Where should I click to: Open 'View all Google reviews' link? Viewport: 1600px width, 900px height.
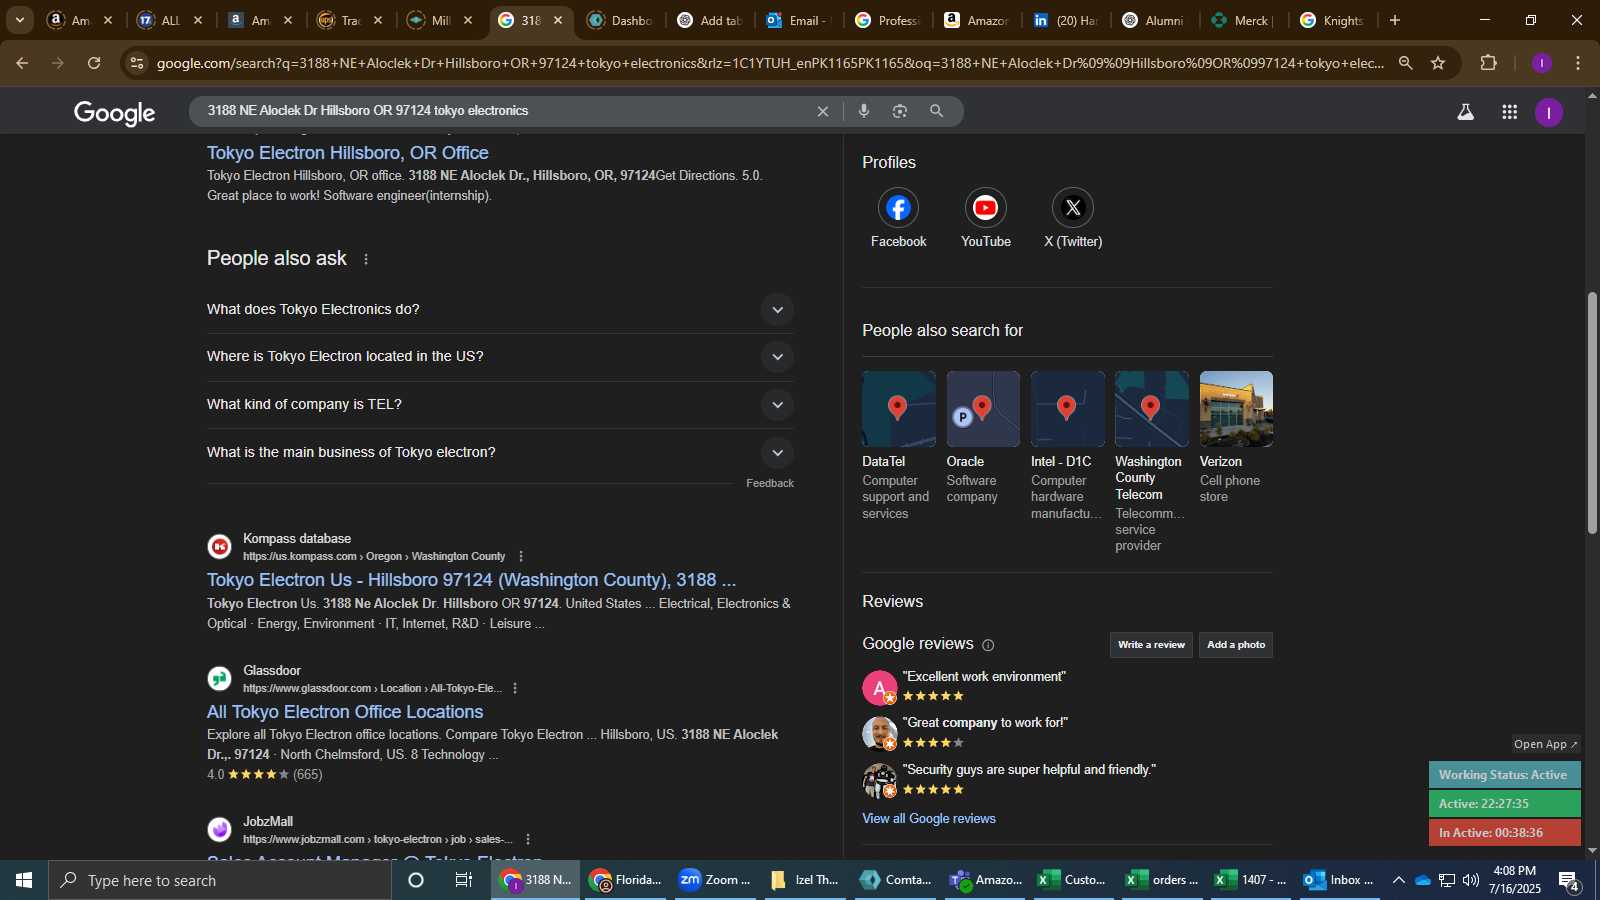(x=929, y=819)
